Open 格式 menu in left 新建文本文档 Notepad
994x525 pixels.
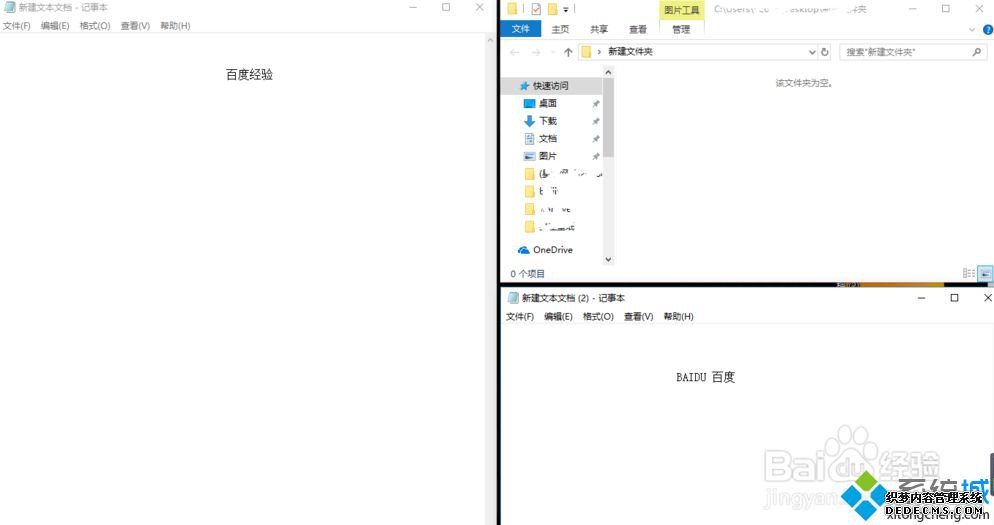tap(95, 26)
